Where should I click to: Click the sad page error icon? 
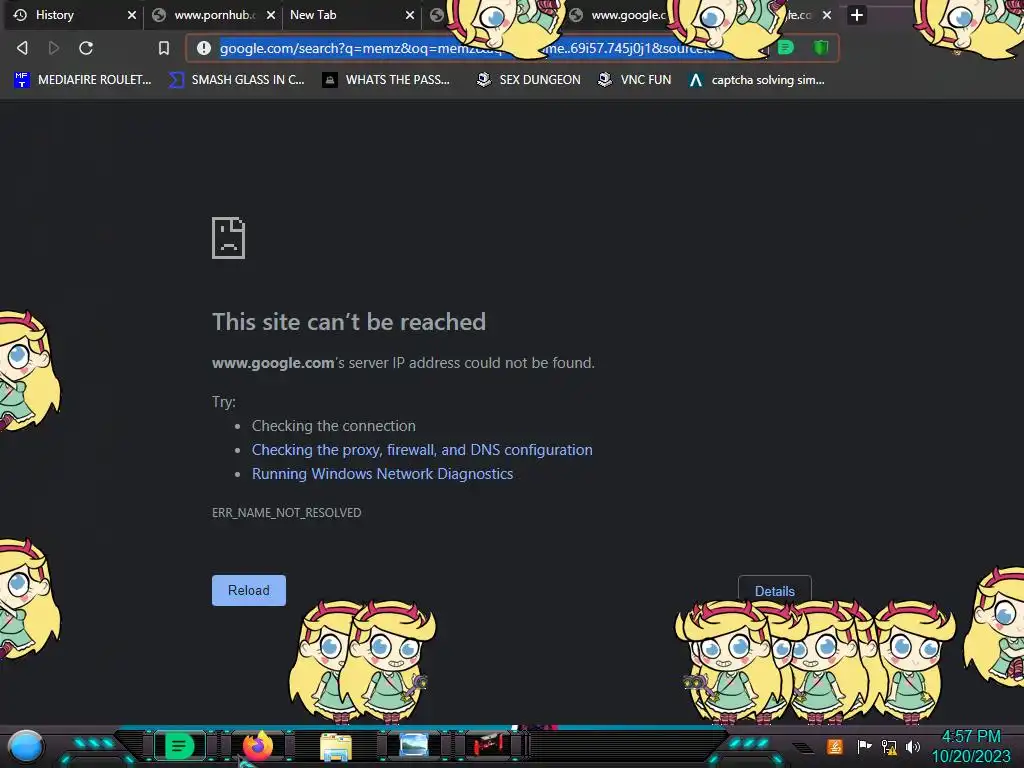coord(229,238)
